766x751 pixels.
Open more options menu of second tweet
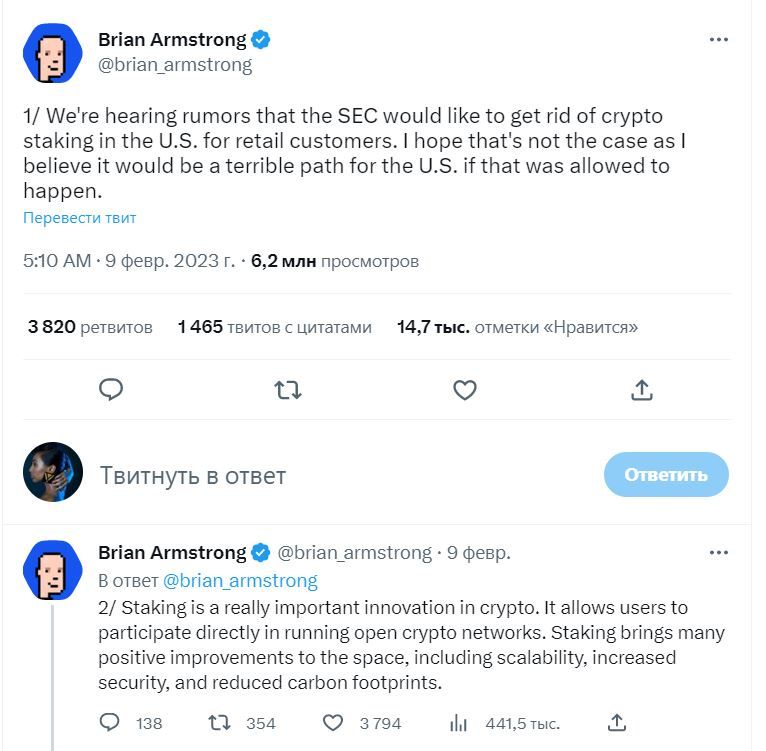[718, 552]
